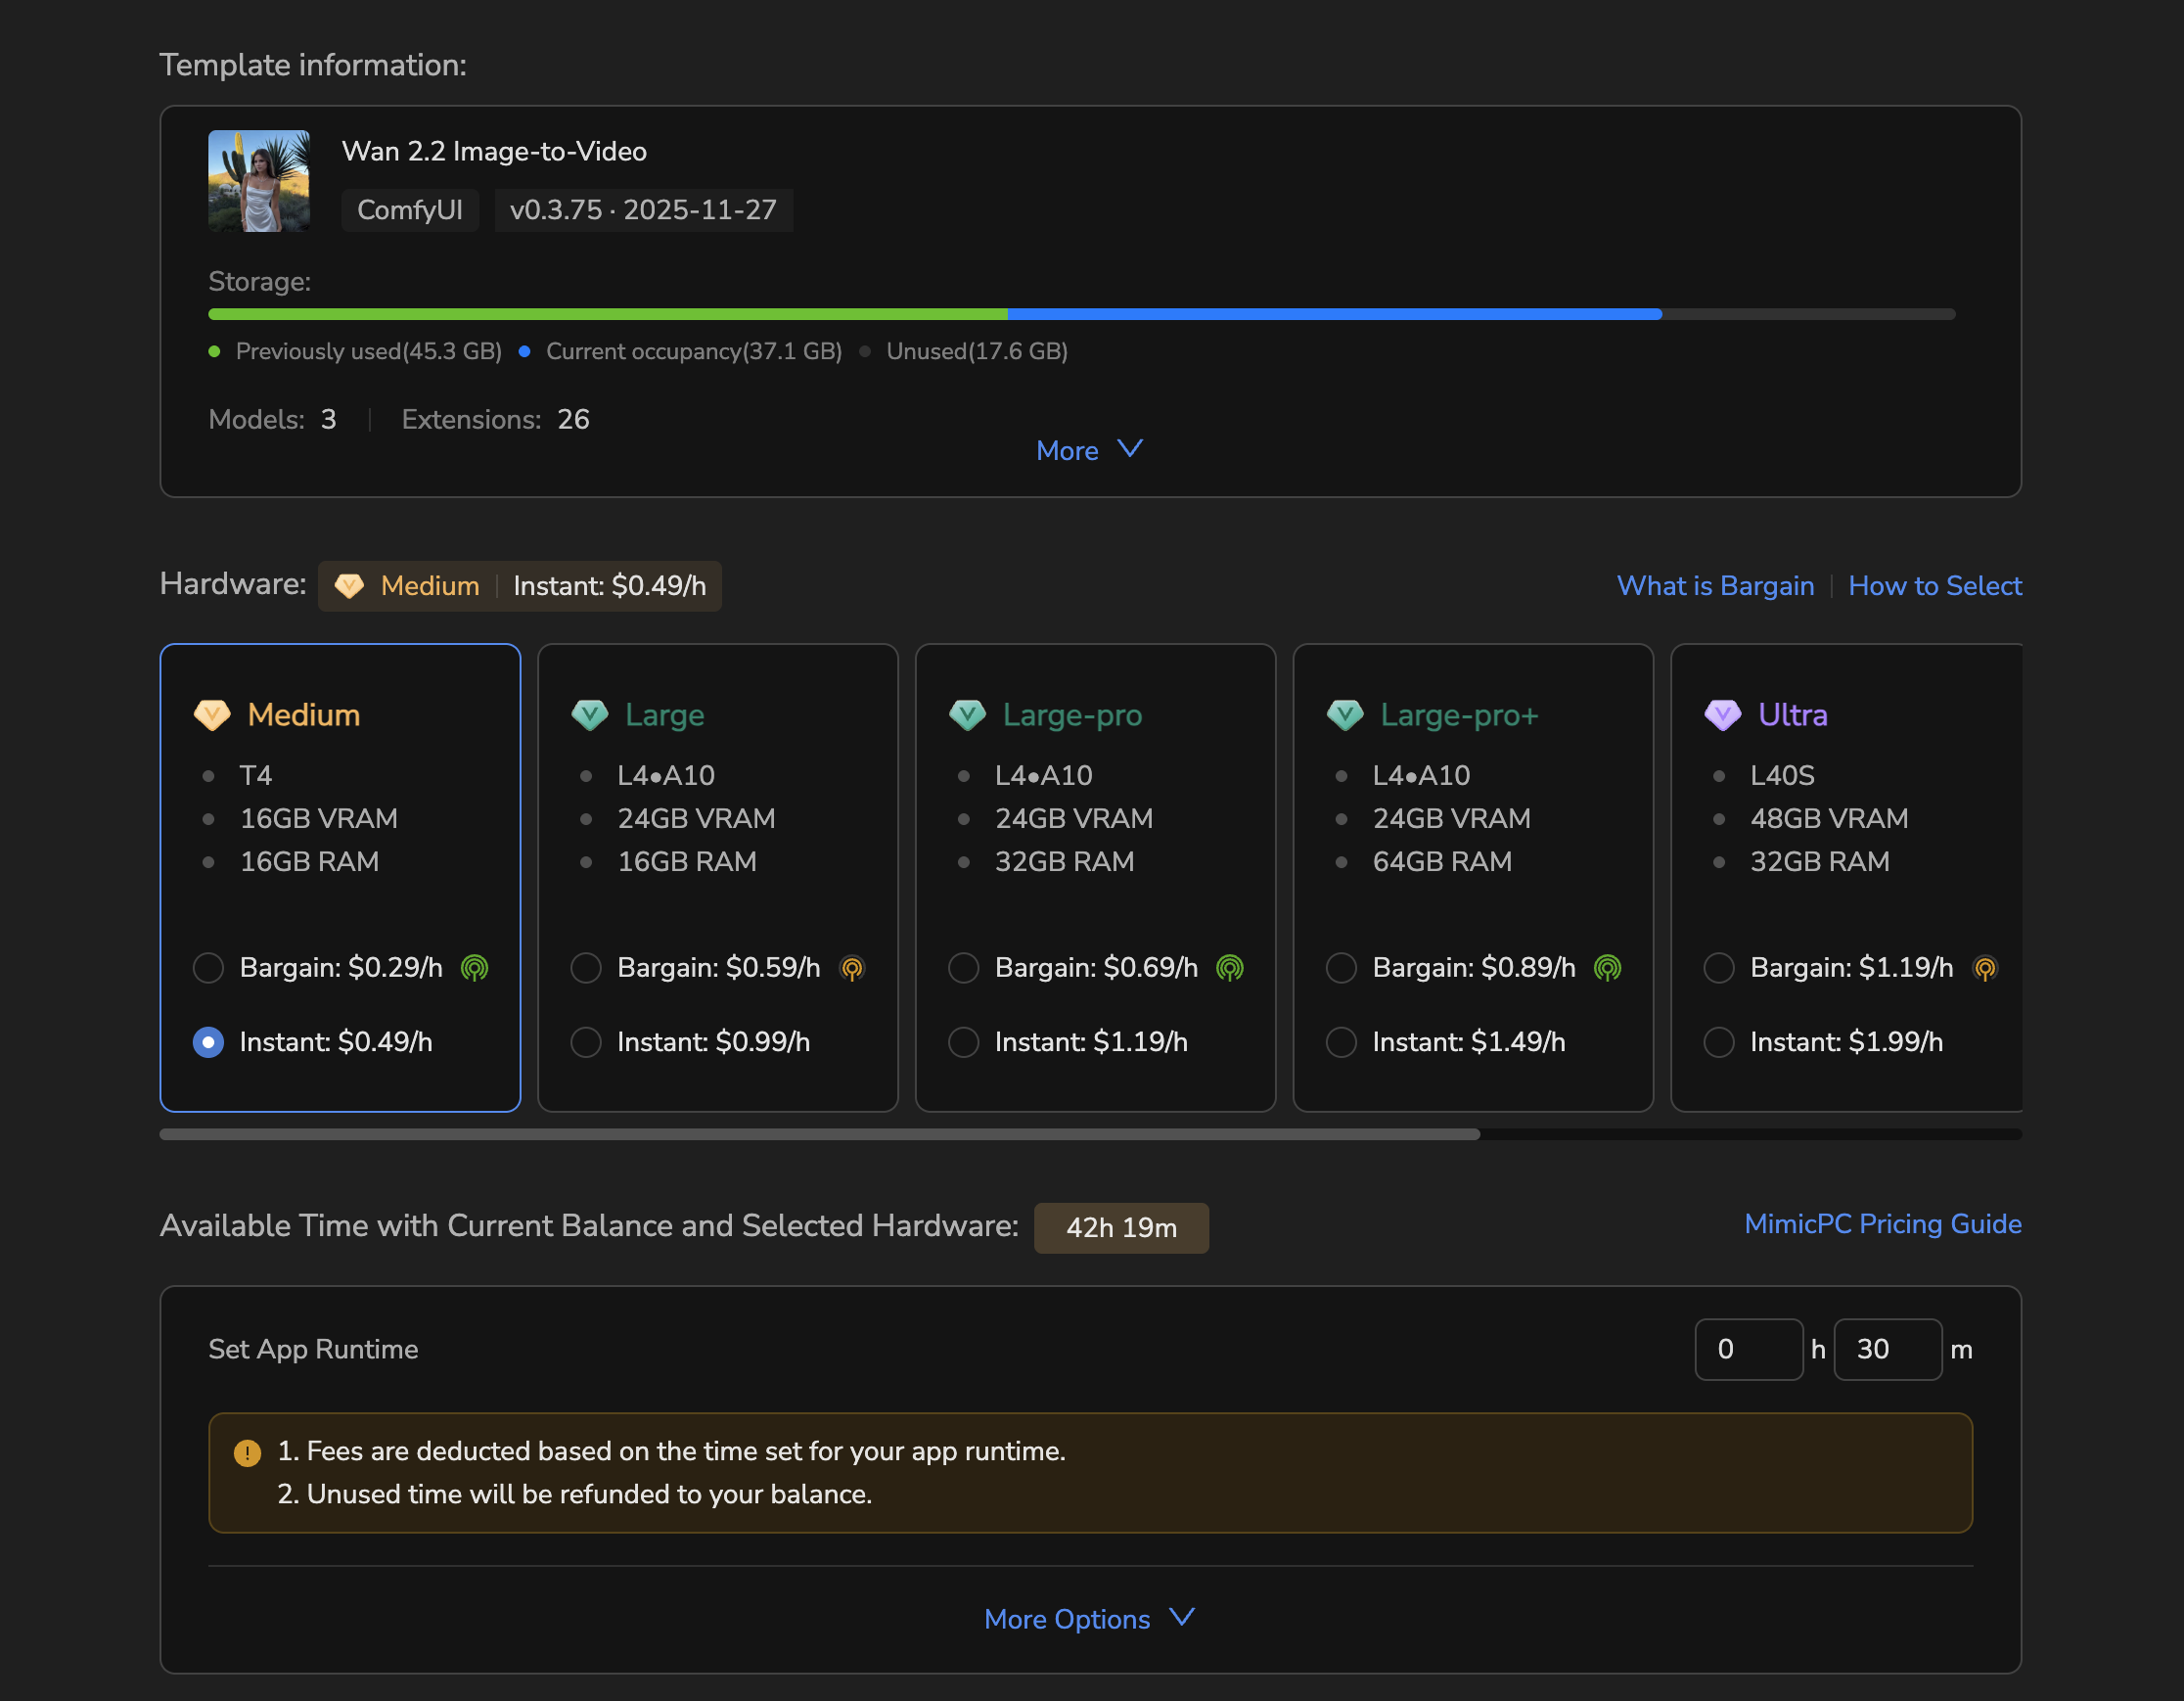Click the purple Ultra tier gem icon

pos(1722,715)
